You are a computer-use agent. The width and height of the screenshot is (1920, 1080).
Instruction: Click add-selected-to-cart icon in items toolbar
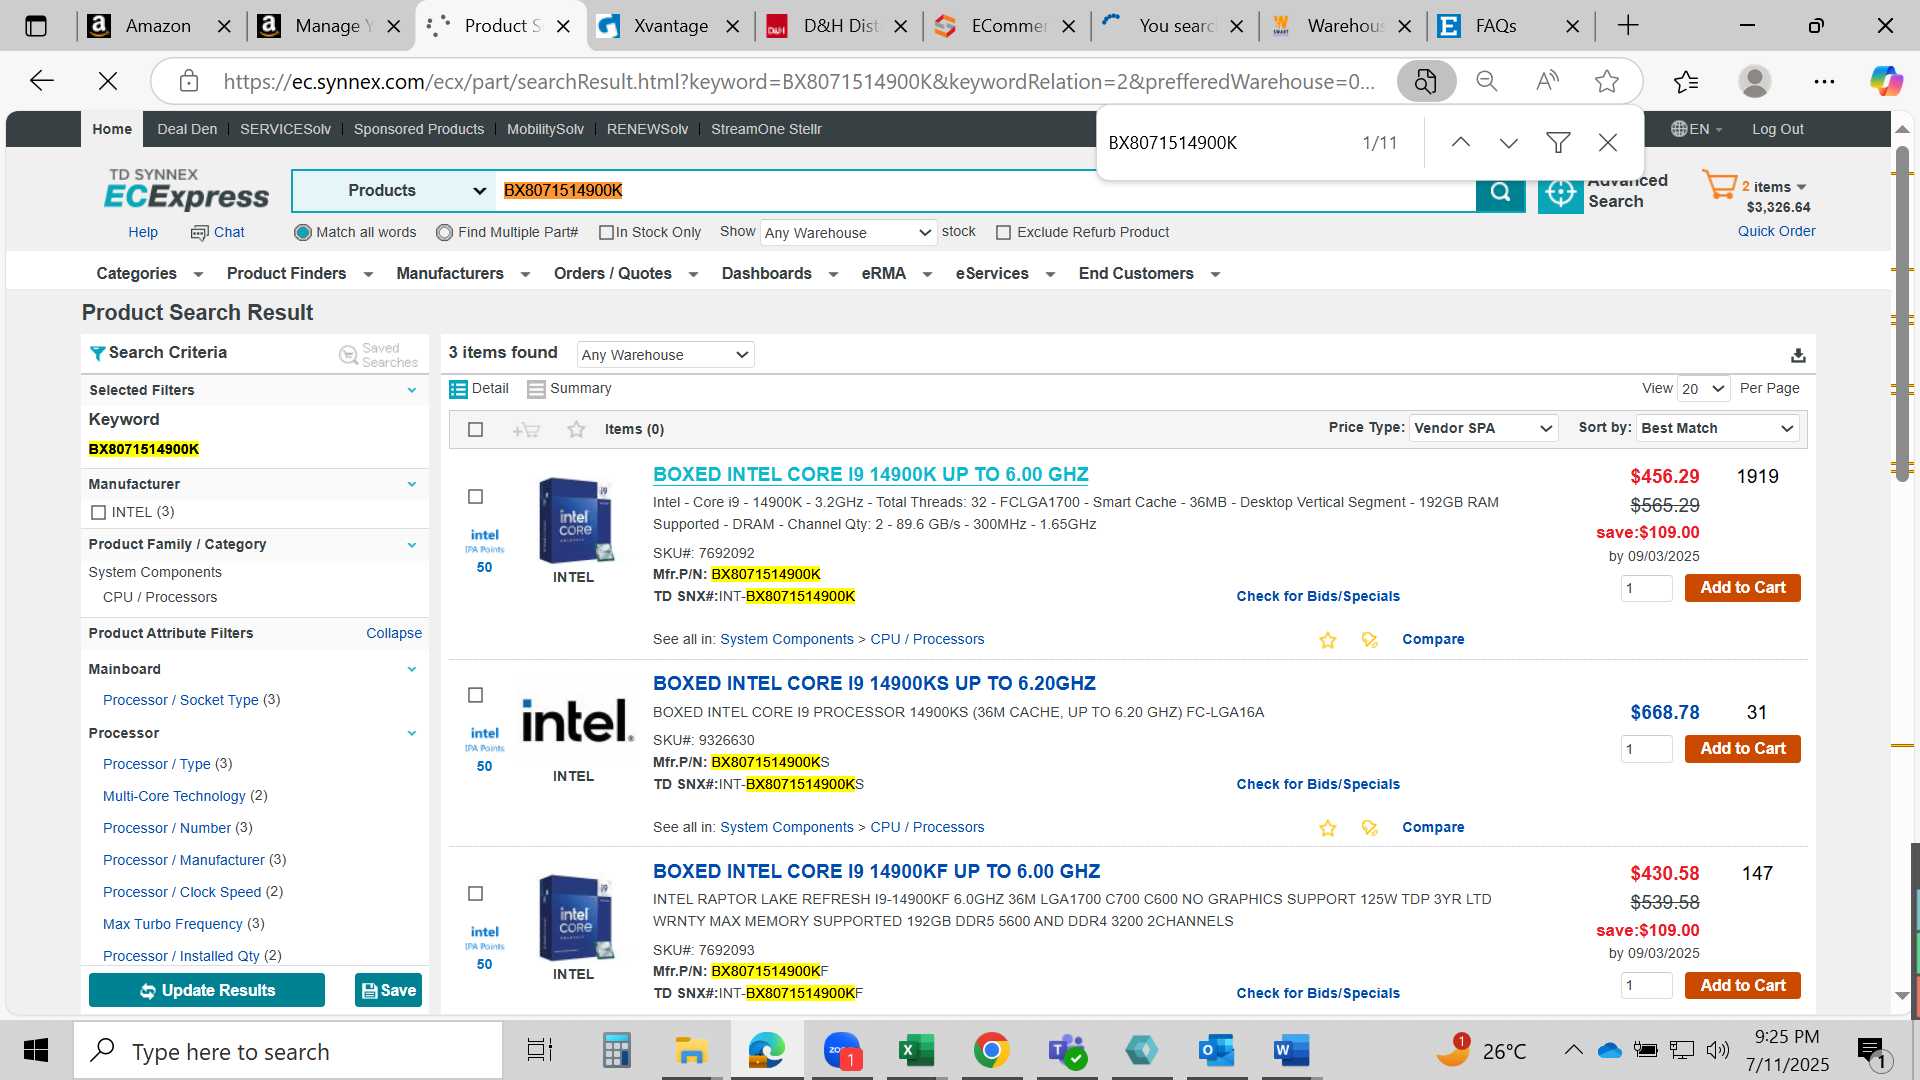coord(526,430)
